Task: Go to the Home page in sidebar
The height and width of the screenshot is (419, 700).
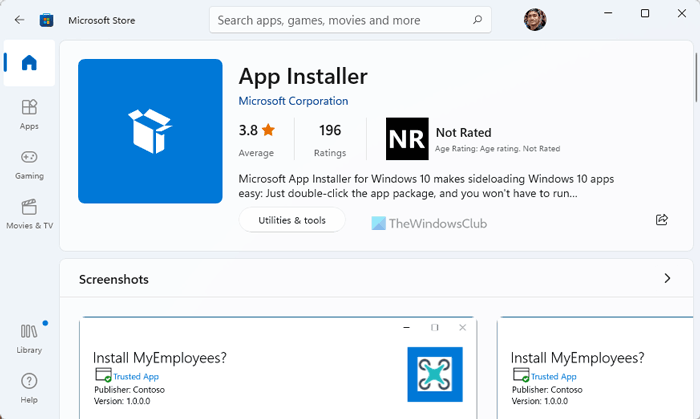Action: tap(29, 63)
